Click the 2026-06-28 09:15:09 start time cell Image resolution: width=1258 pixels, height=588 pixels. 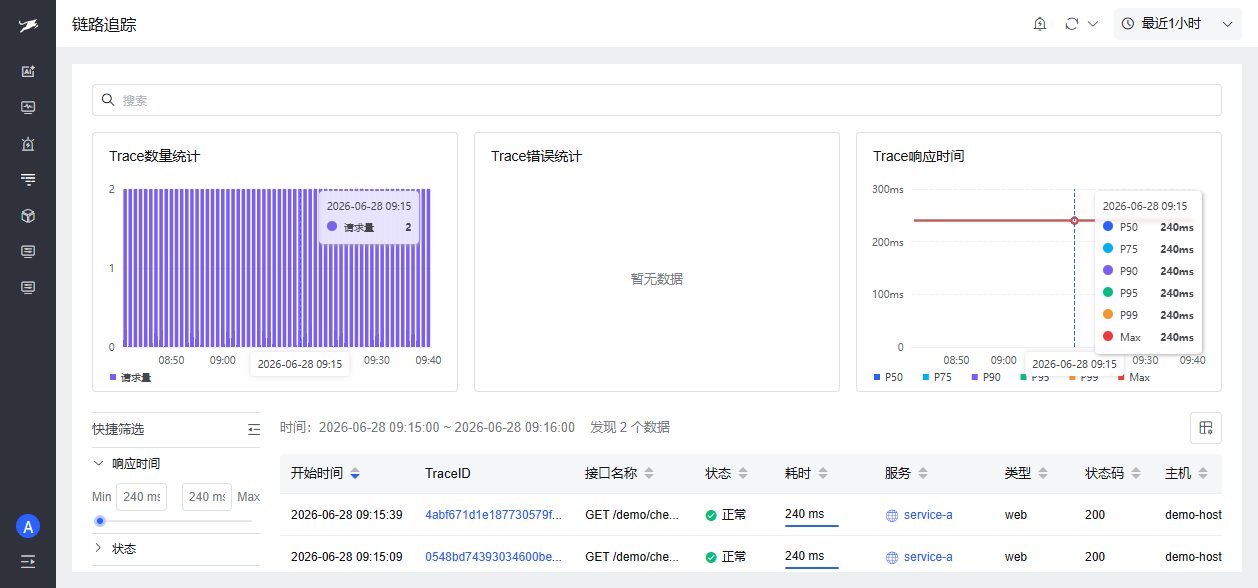pyautogui.click(x=347, y=557)
